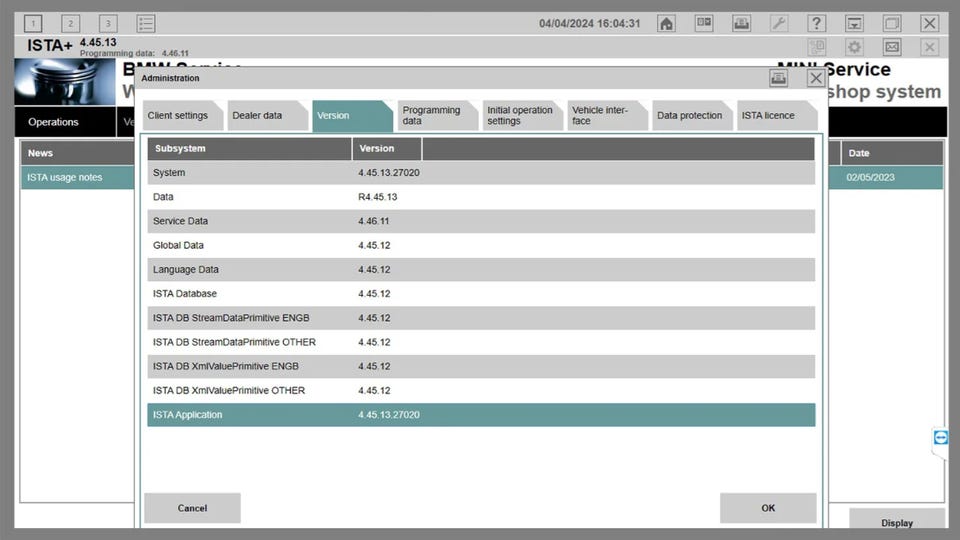
Task: Select the ISTA Application row
Action: point(481,414)
